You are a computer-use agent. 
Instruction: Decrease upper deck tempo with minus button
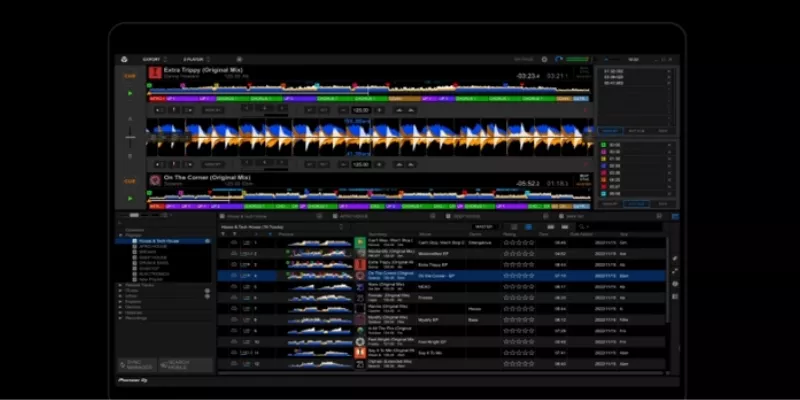pyautogui.click(x=343, y=110)
